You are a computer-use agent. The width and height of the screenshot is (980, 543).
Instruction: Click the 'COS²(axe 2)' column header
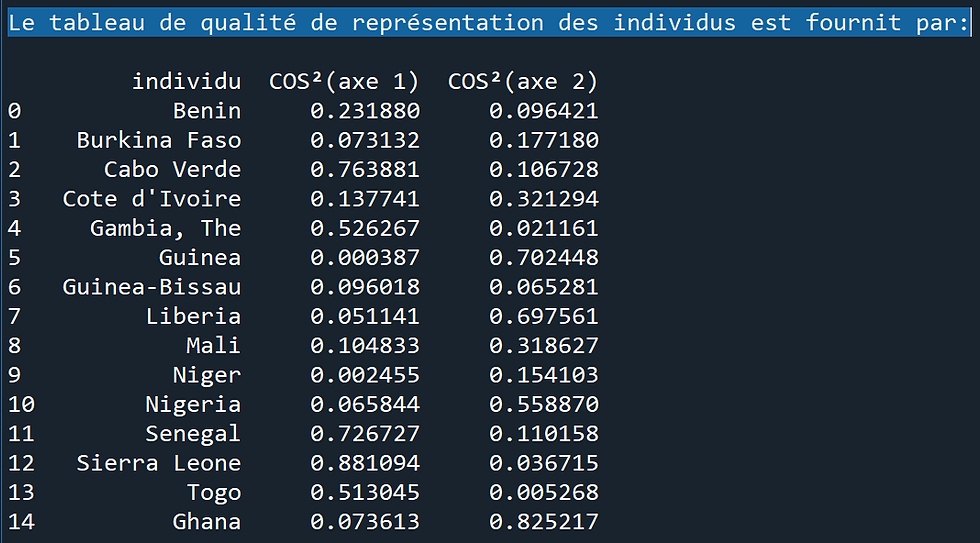[x=522, y=81]
